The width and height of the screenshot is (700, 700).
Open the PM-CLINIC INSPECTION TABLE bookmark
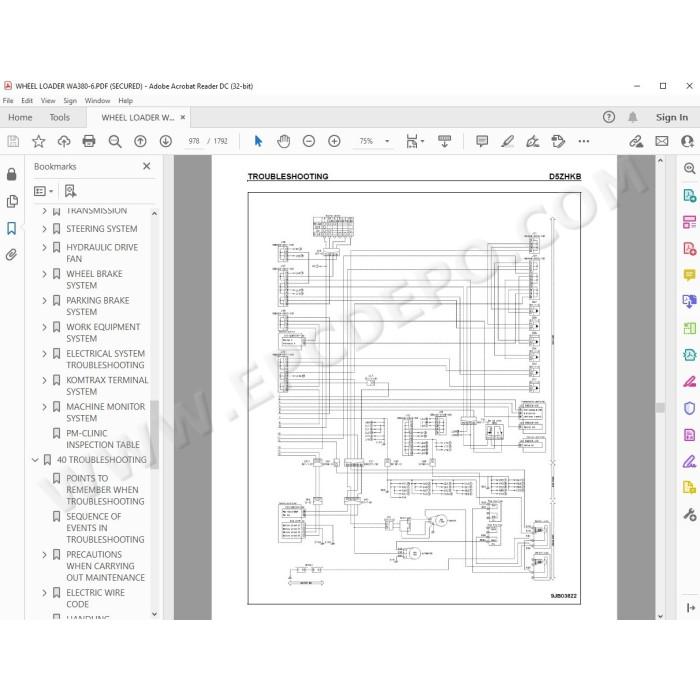point(103,439)
